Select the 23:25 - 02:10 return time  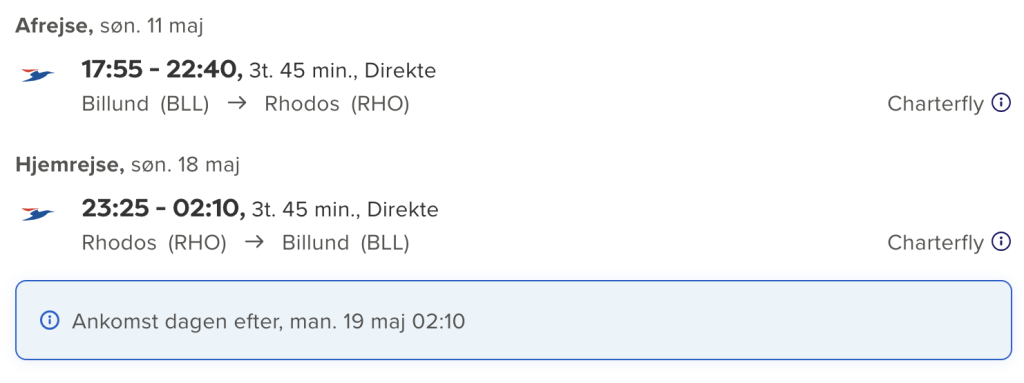coord(163,209)
